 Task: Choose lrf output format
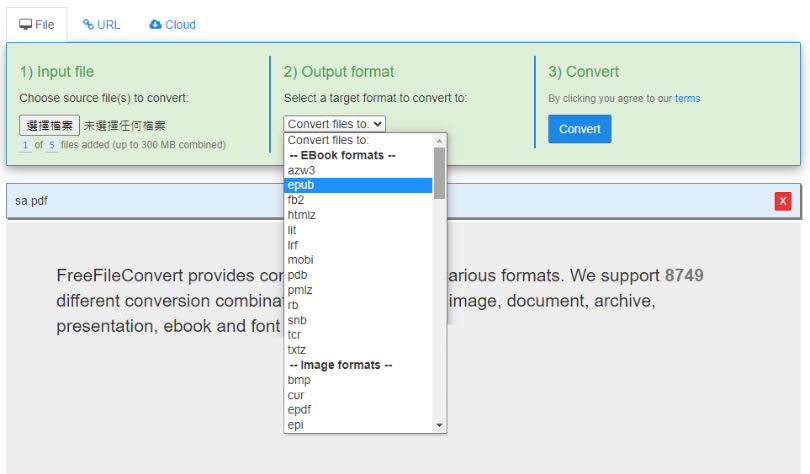[358, 245]
